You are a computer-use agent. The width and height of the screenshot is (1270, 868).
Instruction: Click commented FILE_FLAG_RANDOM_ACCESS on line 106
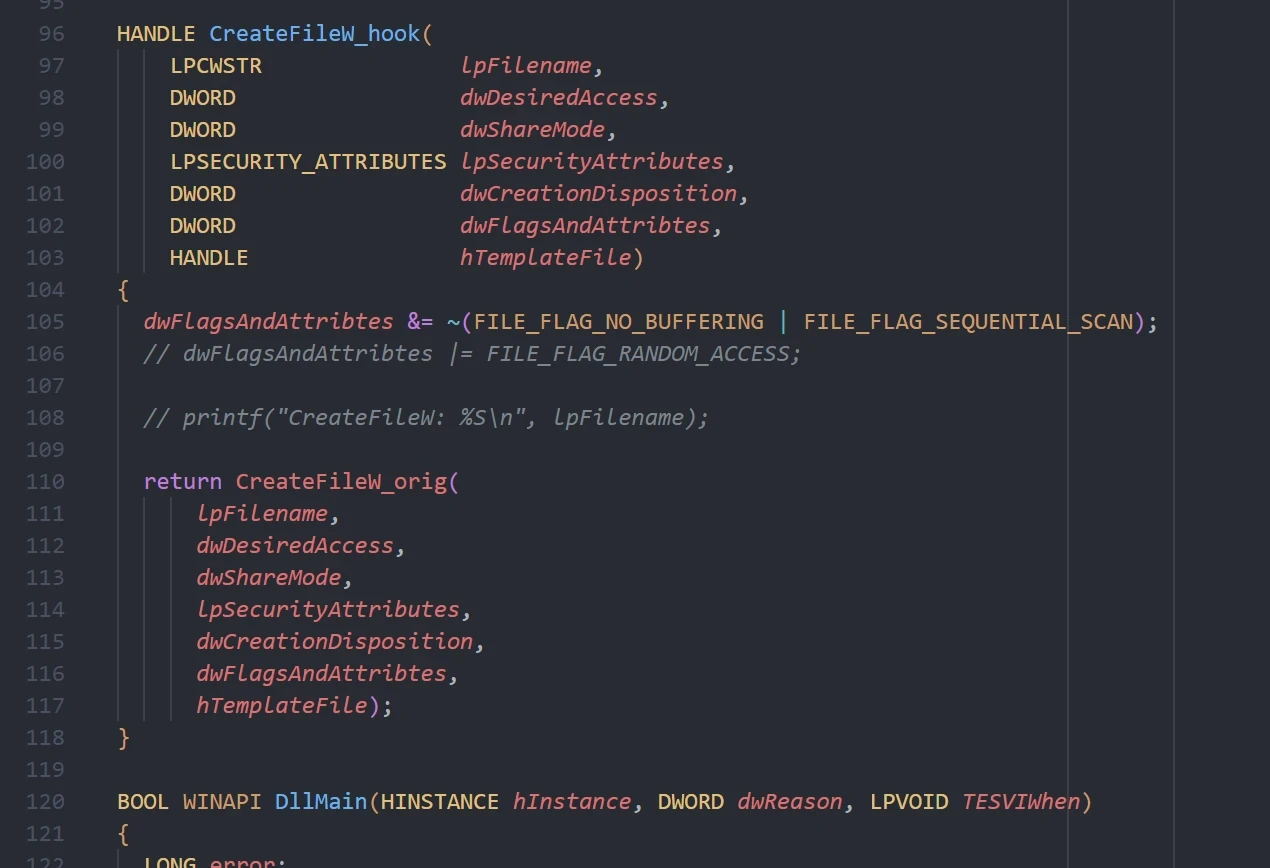(x=641, y=354)
